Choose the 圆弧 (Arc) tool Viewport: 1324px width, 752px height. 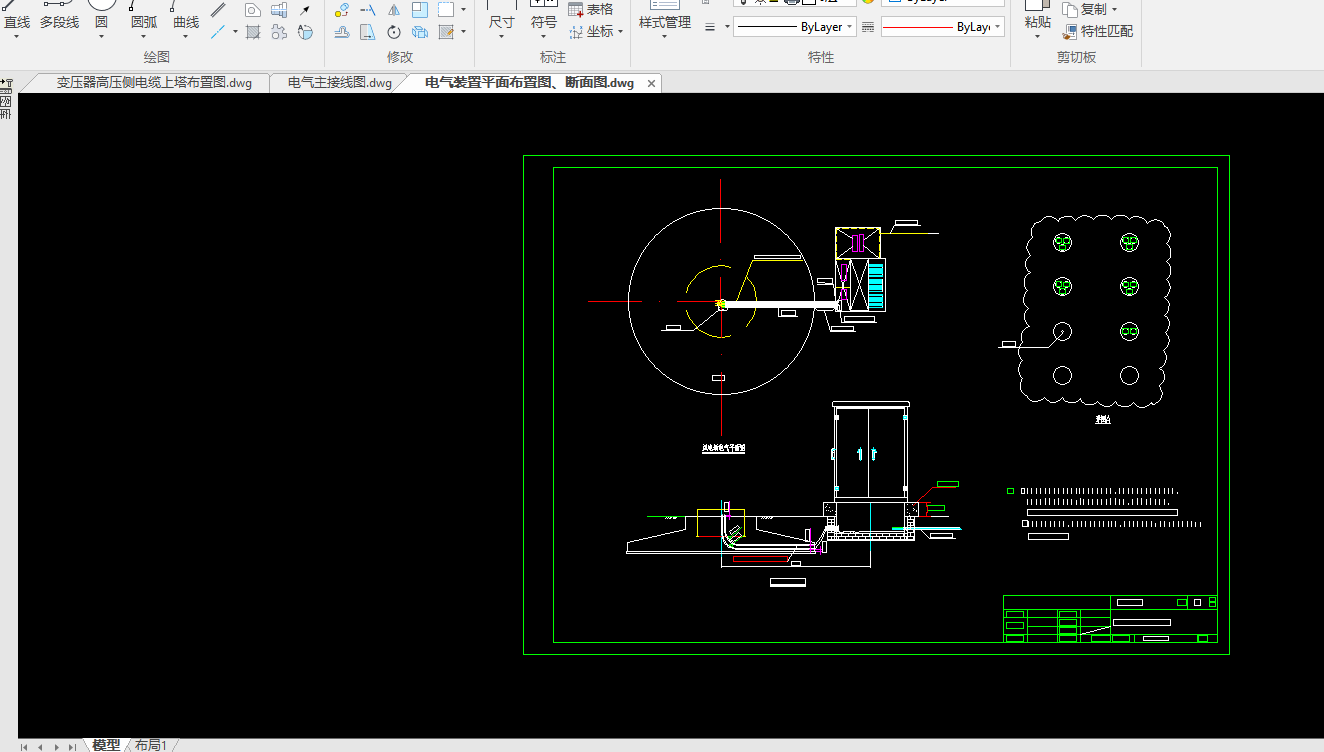(x=144, y=22)
